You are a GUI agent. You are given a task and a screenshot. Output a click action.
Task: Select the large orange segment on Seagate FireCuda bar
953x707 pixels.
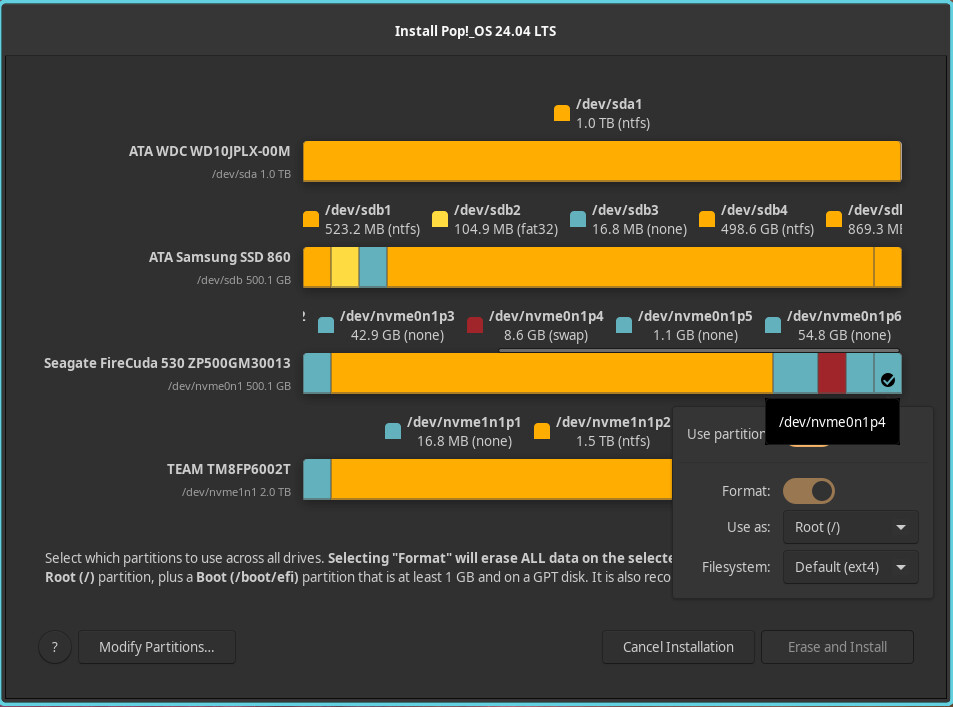[x=552, y=373]
